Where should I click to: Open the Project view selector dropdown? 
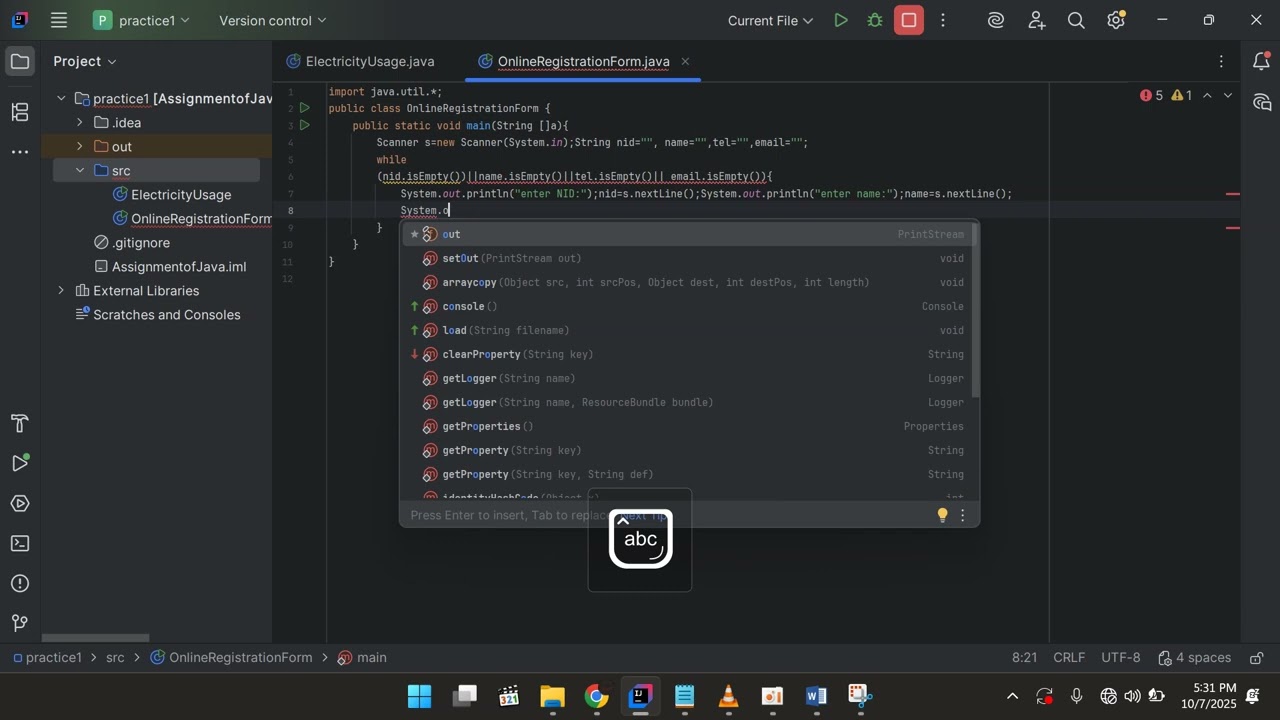coord(85,61)
